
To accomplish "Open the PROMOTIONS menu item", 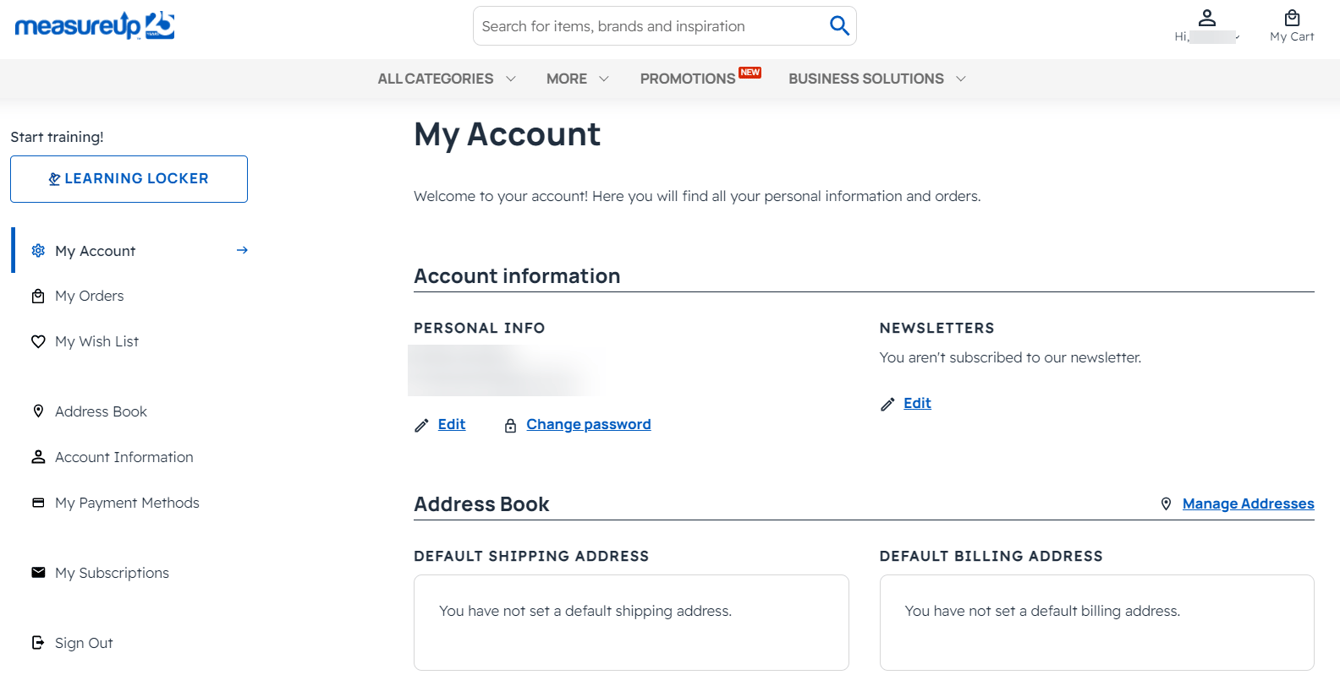I will coord(689,78).
